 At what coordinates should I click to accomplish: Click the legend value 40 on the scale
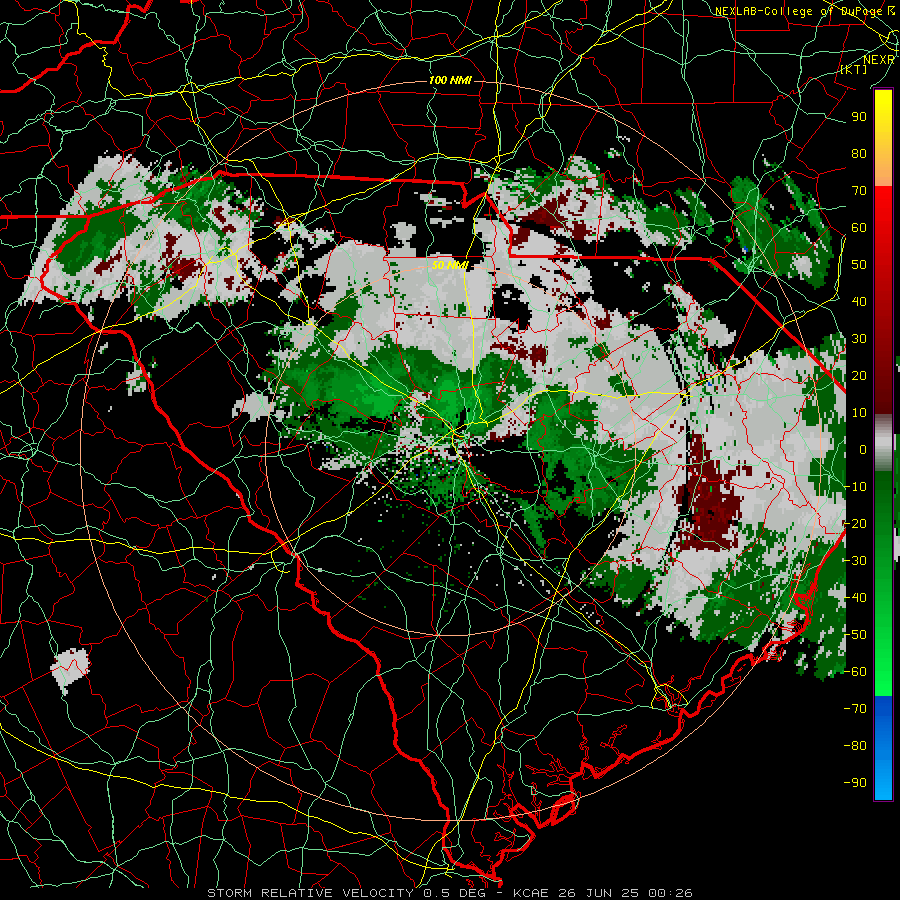pos(859,302)
